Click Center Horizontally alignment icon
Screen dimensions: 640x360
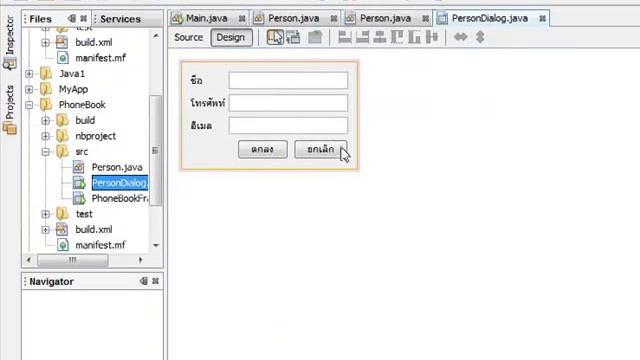click(x=380, y=37)
